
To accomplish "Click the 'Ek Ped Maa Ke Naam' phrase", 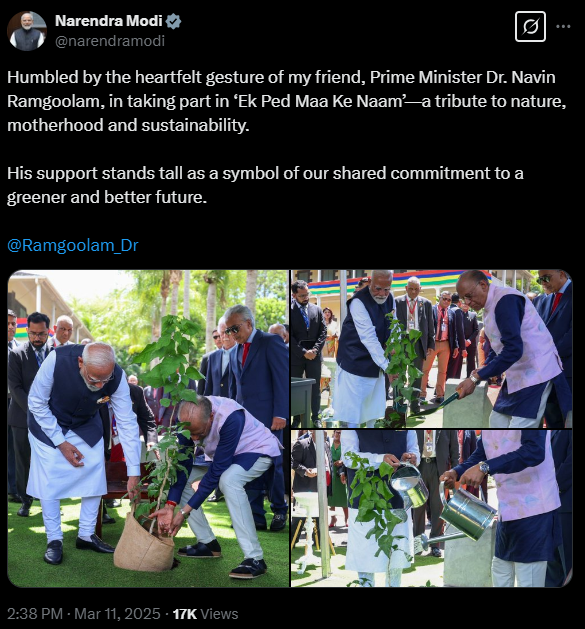I will (320, 101).
